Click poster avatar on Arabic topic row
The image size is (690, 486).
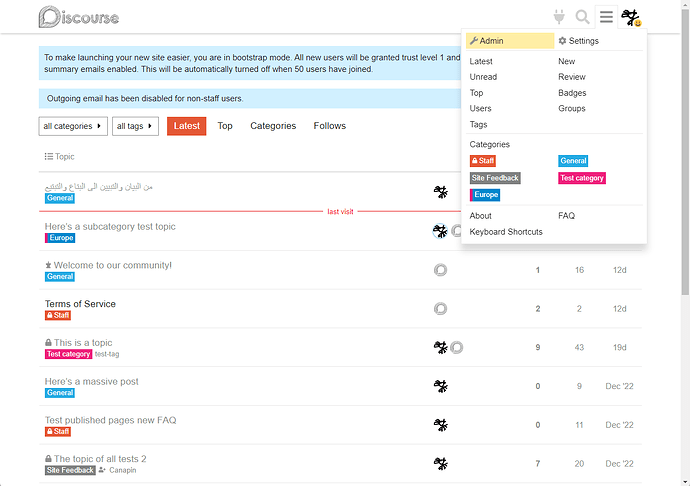coord(440,192)
